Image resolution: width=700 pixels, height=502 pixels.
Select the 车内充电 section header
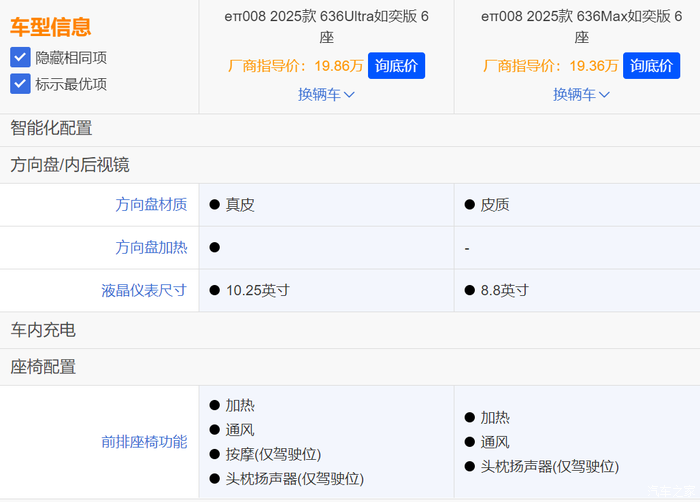point(43,330)
